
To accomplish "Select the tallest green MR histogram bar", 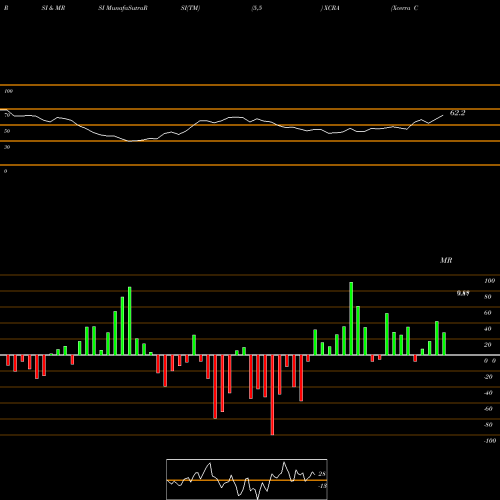I will tap(351, 319).
